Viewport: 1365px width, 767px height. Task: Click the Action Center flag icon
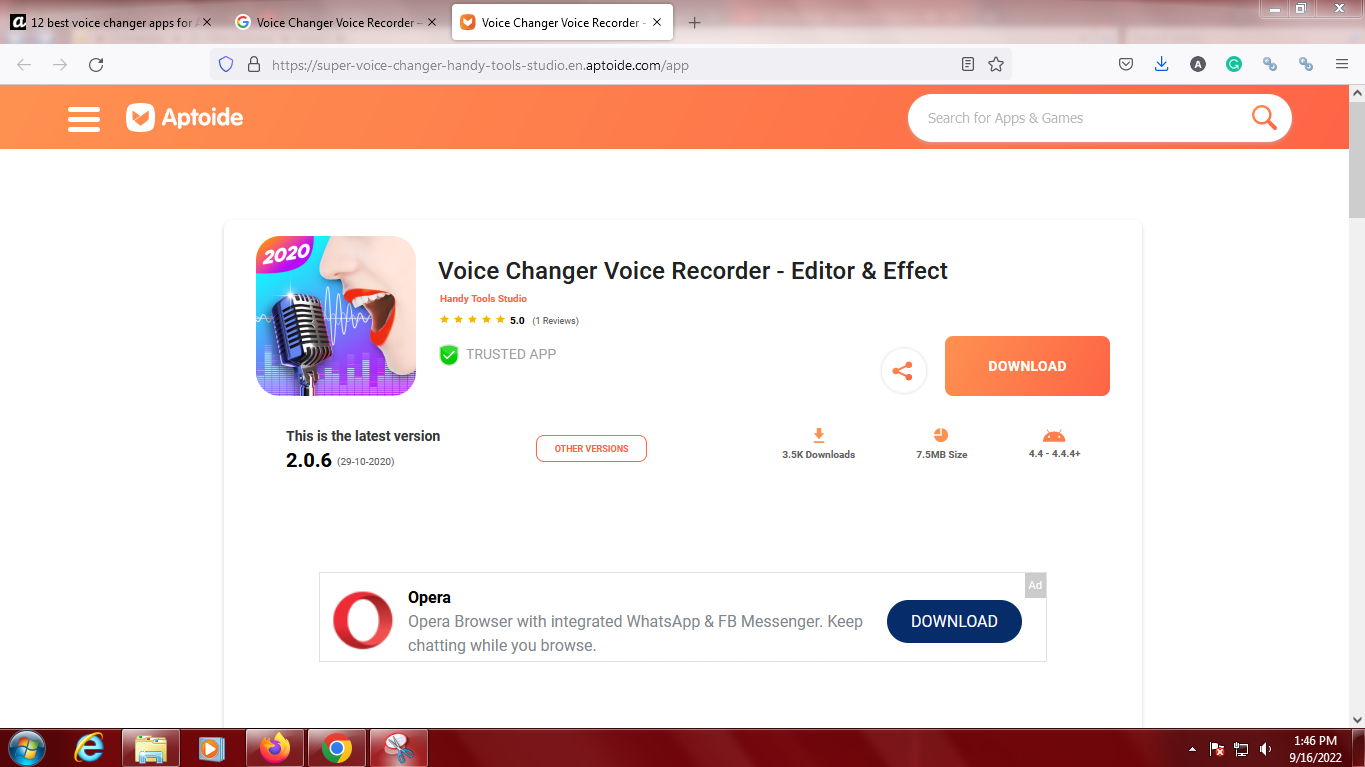(x=1218, y=748)
